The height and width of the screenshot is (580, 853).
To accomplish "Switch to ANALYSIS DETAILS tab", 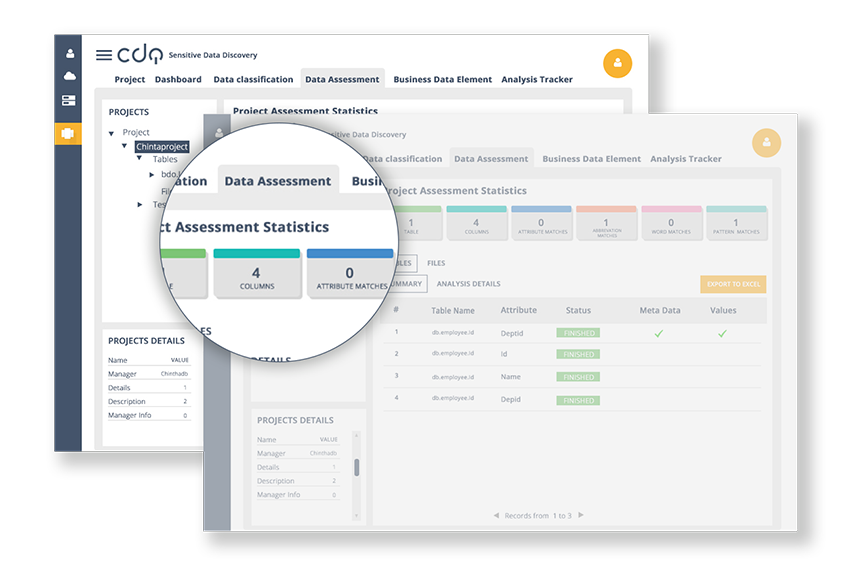I will (x=468, y=284).
